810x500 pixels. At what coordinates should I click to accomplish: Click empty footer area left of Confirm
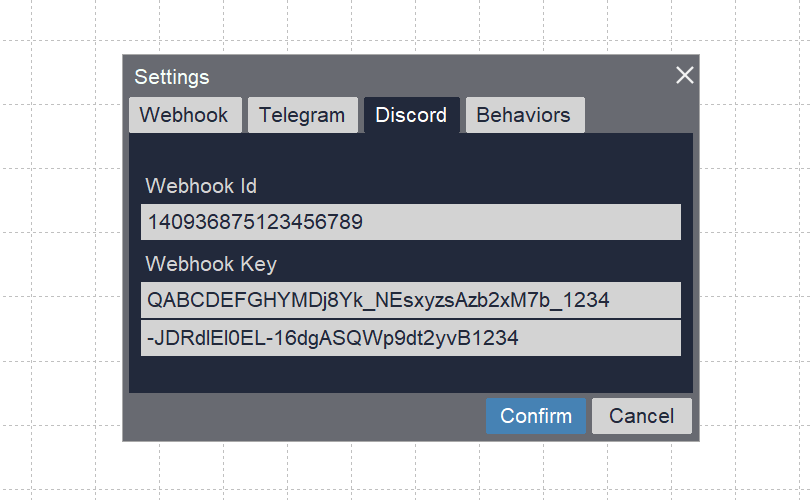coord(300,416)
